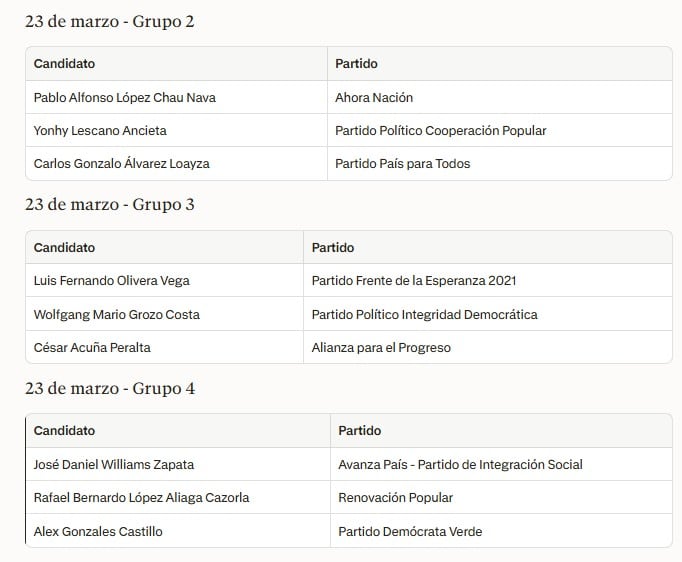Click 'Partido Político Integridad Democrática' cell
This screenshot has height=562, width=682.
pyautogui.click(x=488, y=314)
